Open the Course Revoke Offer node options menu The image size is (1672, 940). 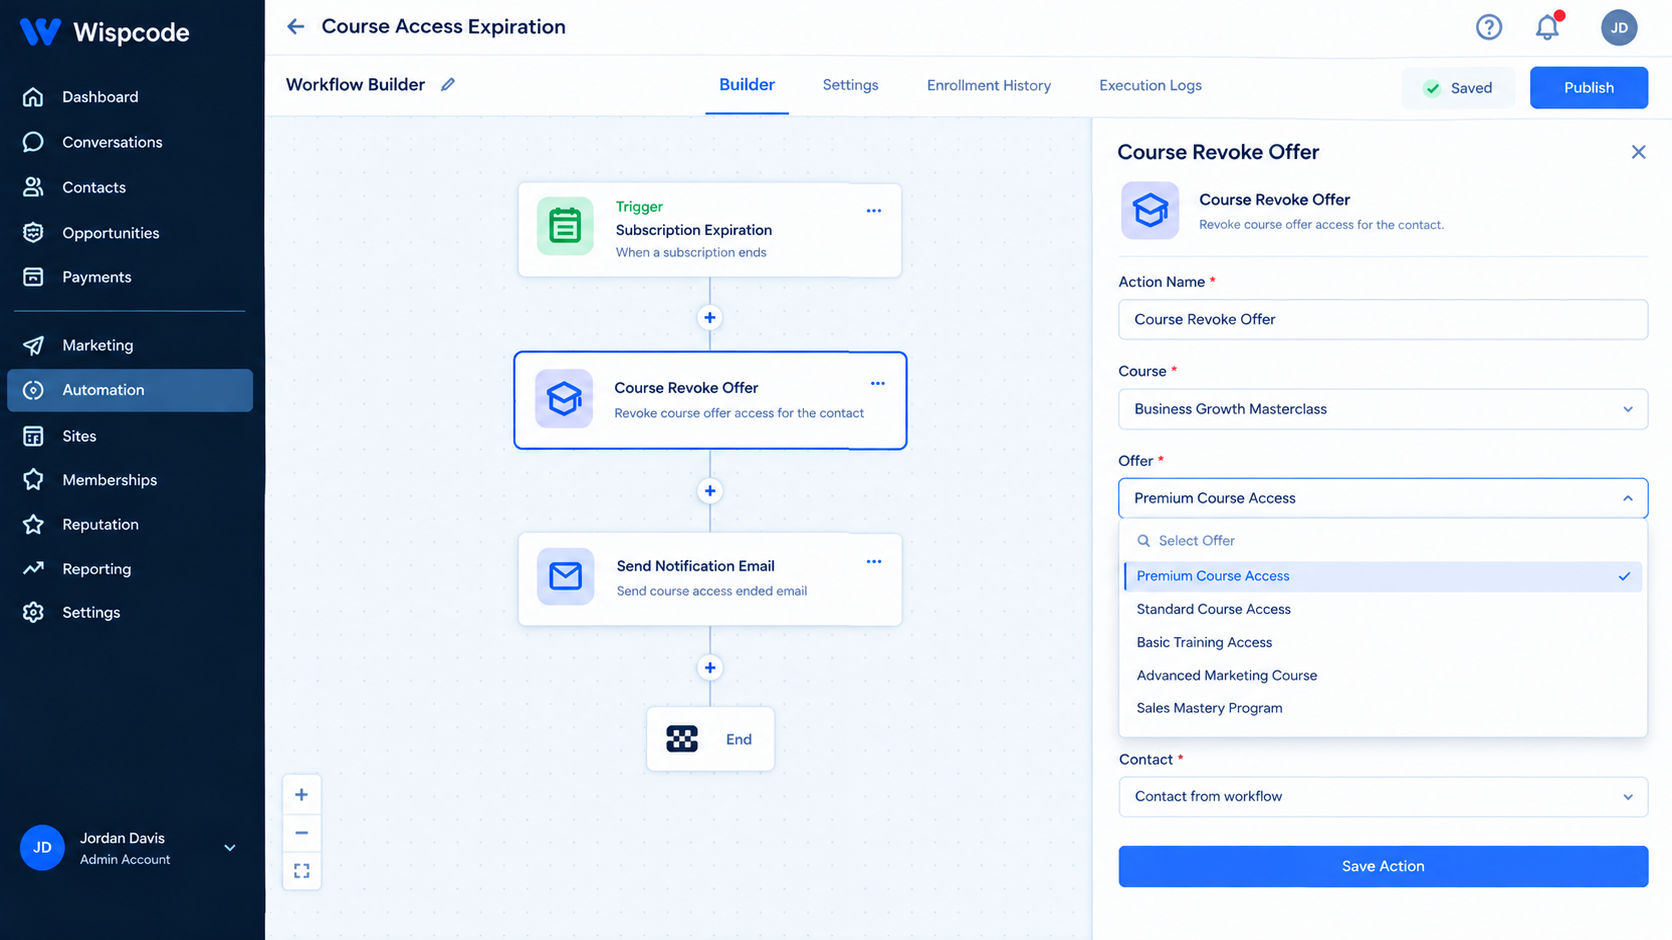(877, 384)
